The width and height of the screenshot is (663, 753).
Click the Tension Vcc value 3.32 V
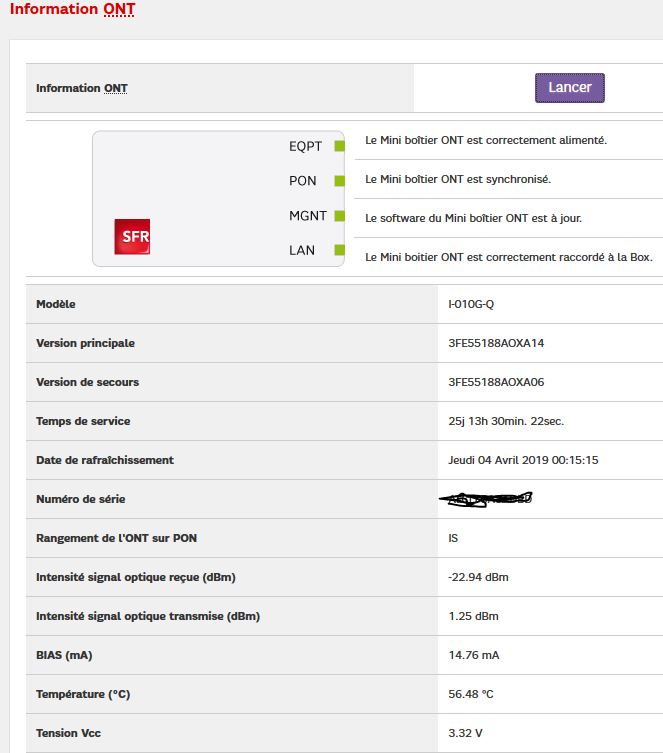click(465, 733)
